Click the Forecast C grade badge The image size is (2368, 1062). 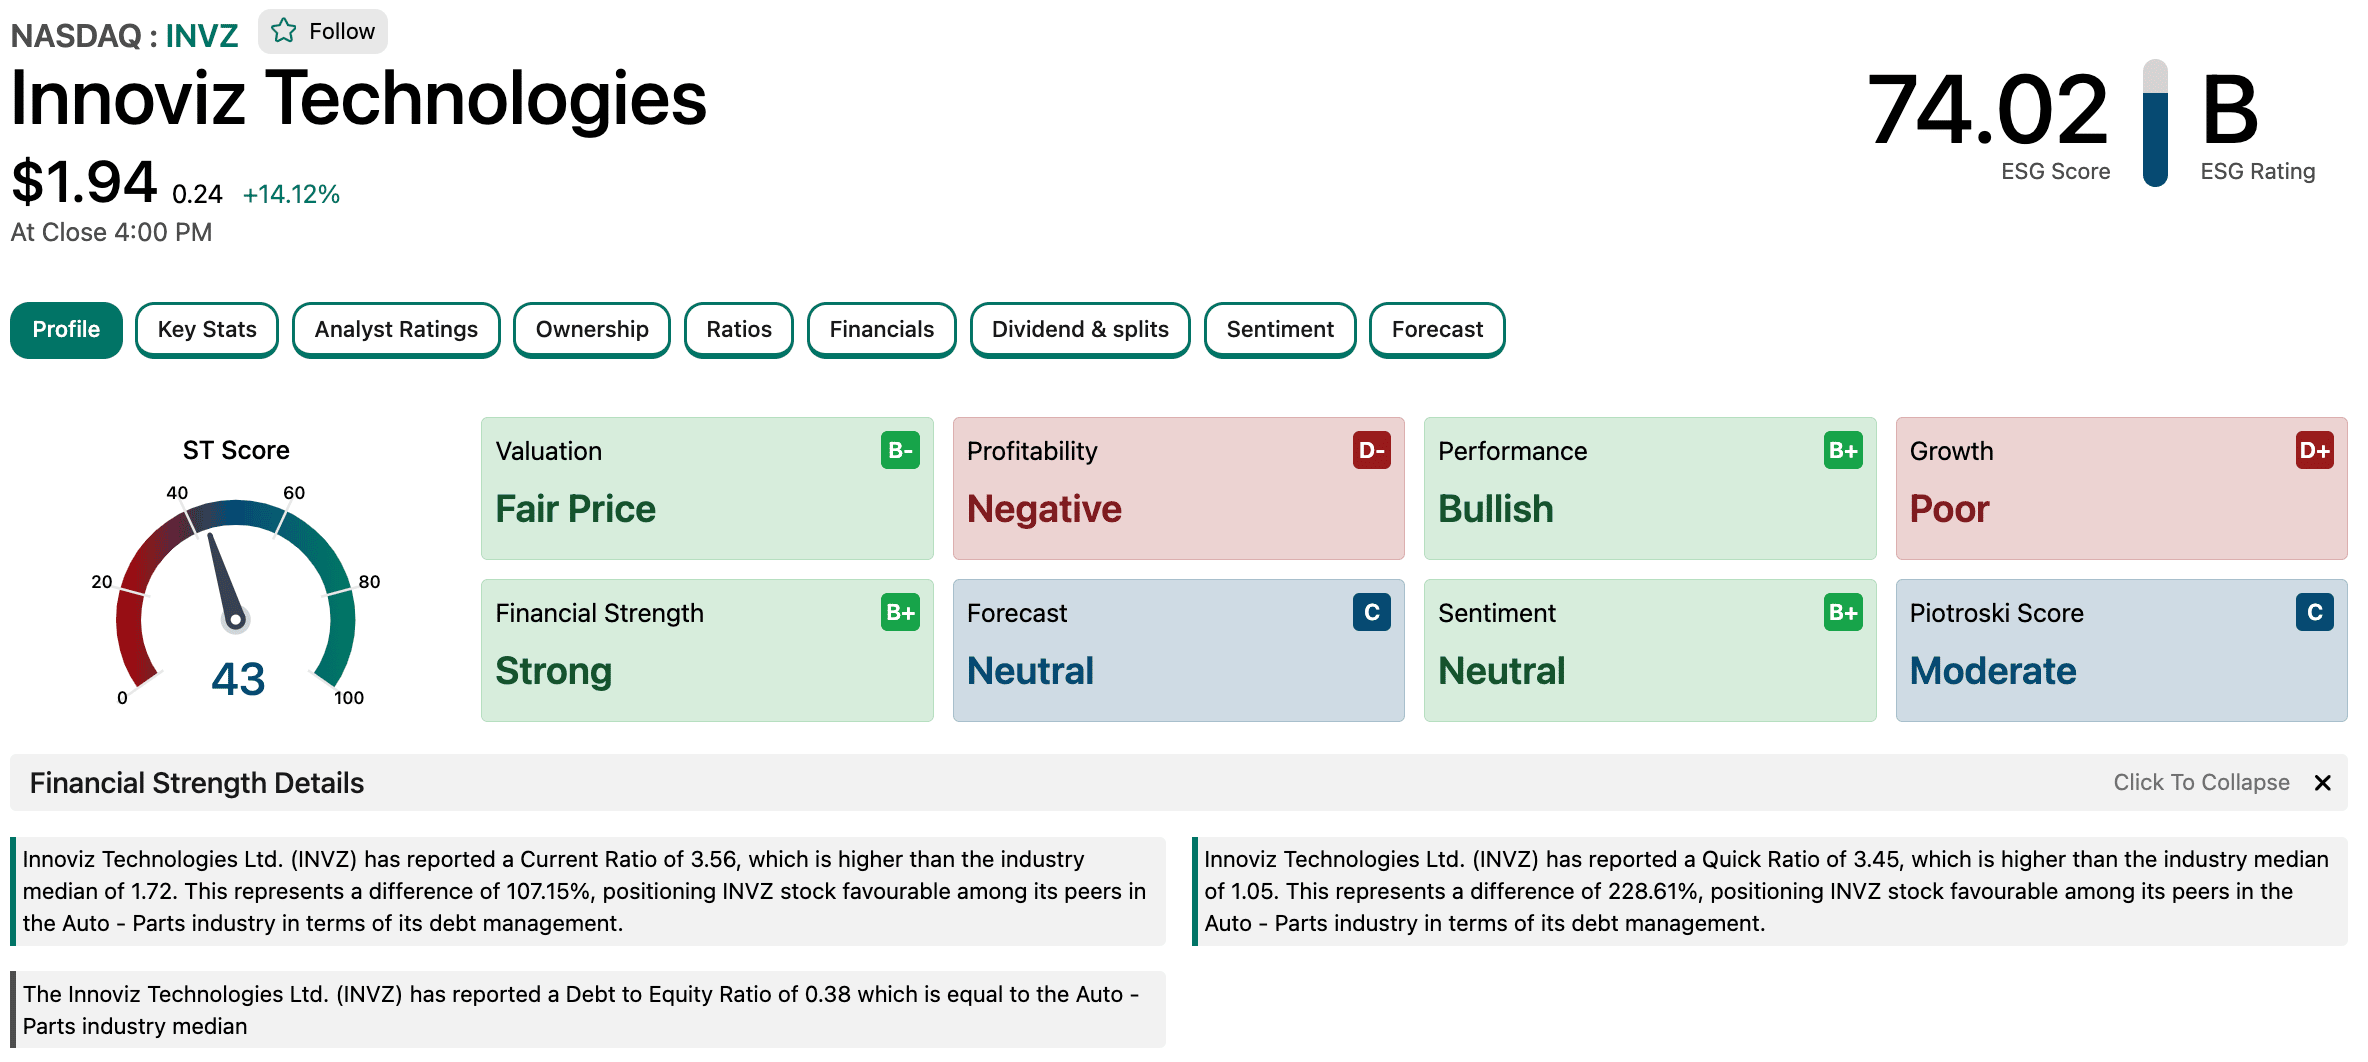[x=1371, y=612]
